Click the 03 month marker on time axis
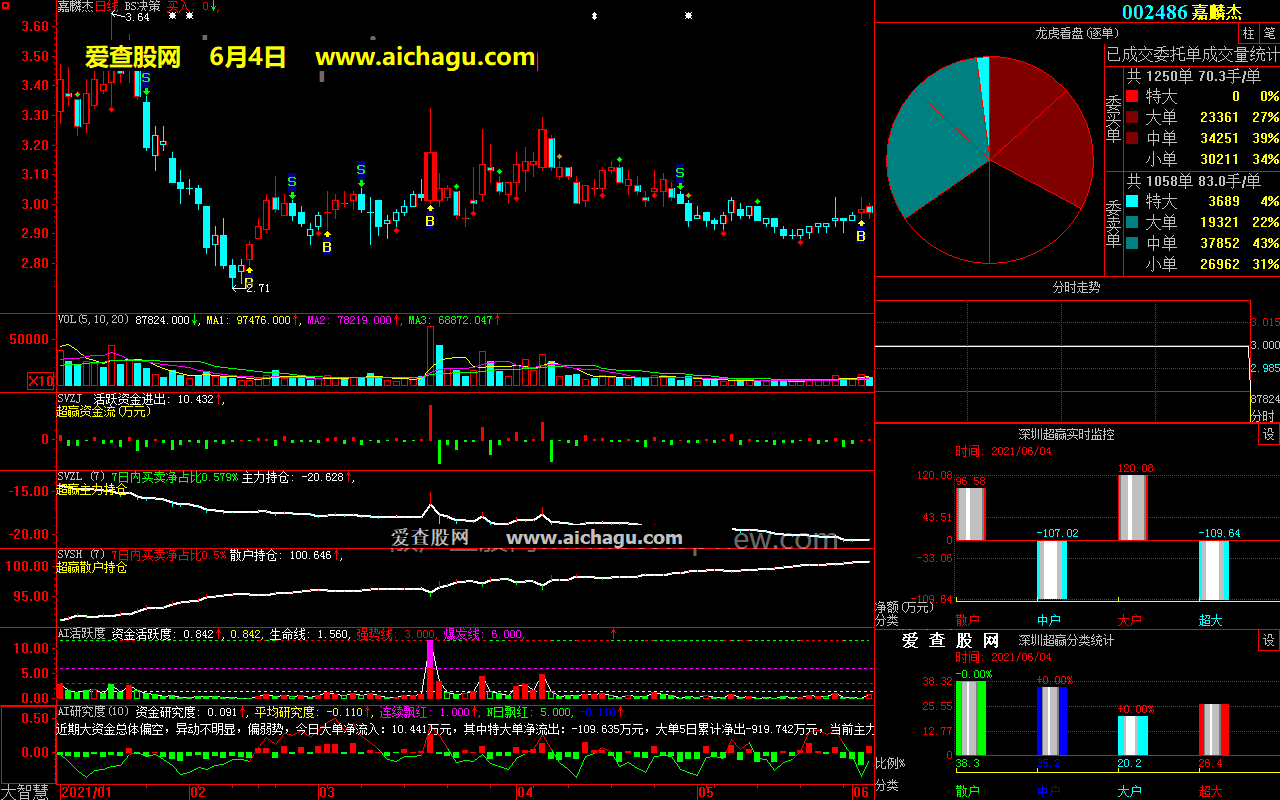This screenshot has width=1280, height=800. 326,792
